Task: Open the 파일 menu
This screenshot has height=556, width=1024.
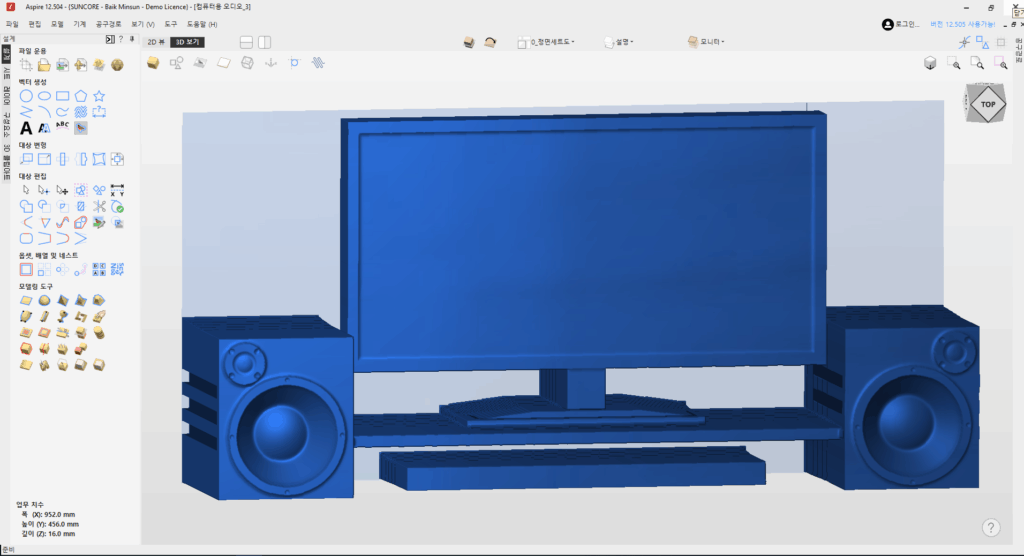Action: (x=12, y=23)
